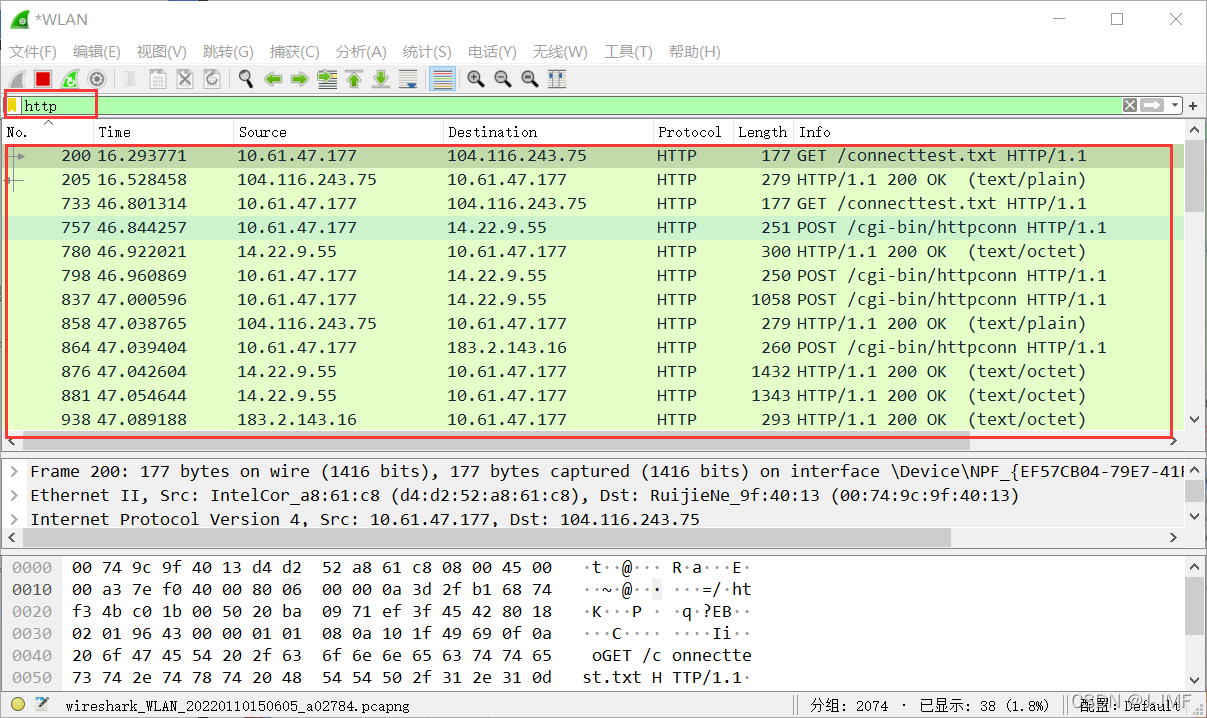Stop the running packet capture
1207x718 pixels.
[x=43, y=79]
